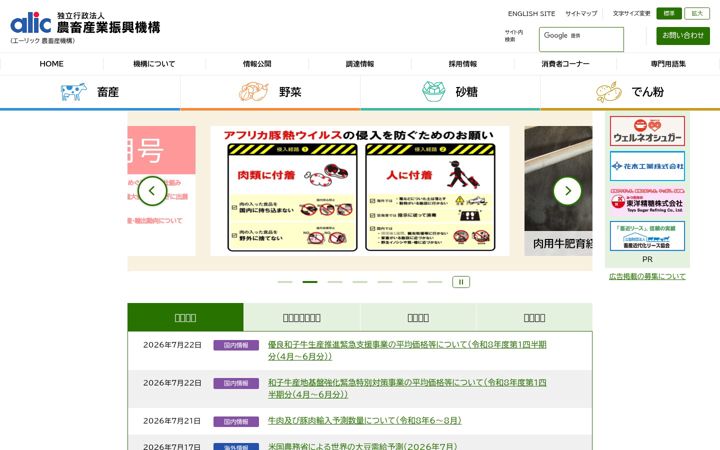720x450 pixels.
Task: Open the でん粉 potato icon category
Action: (630, 92)
